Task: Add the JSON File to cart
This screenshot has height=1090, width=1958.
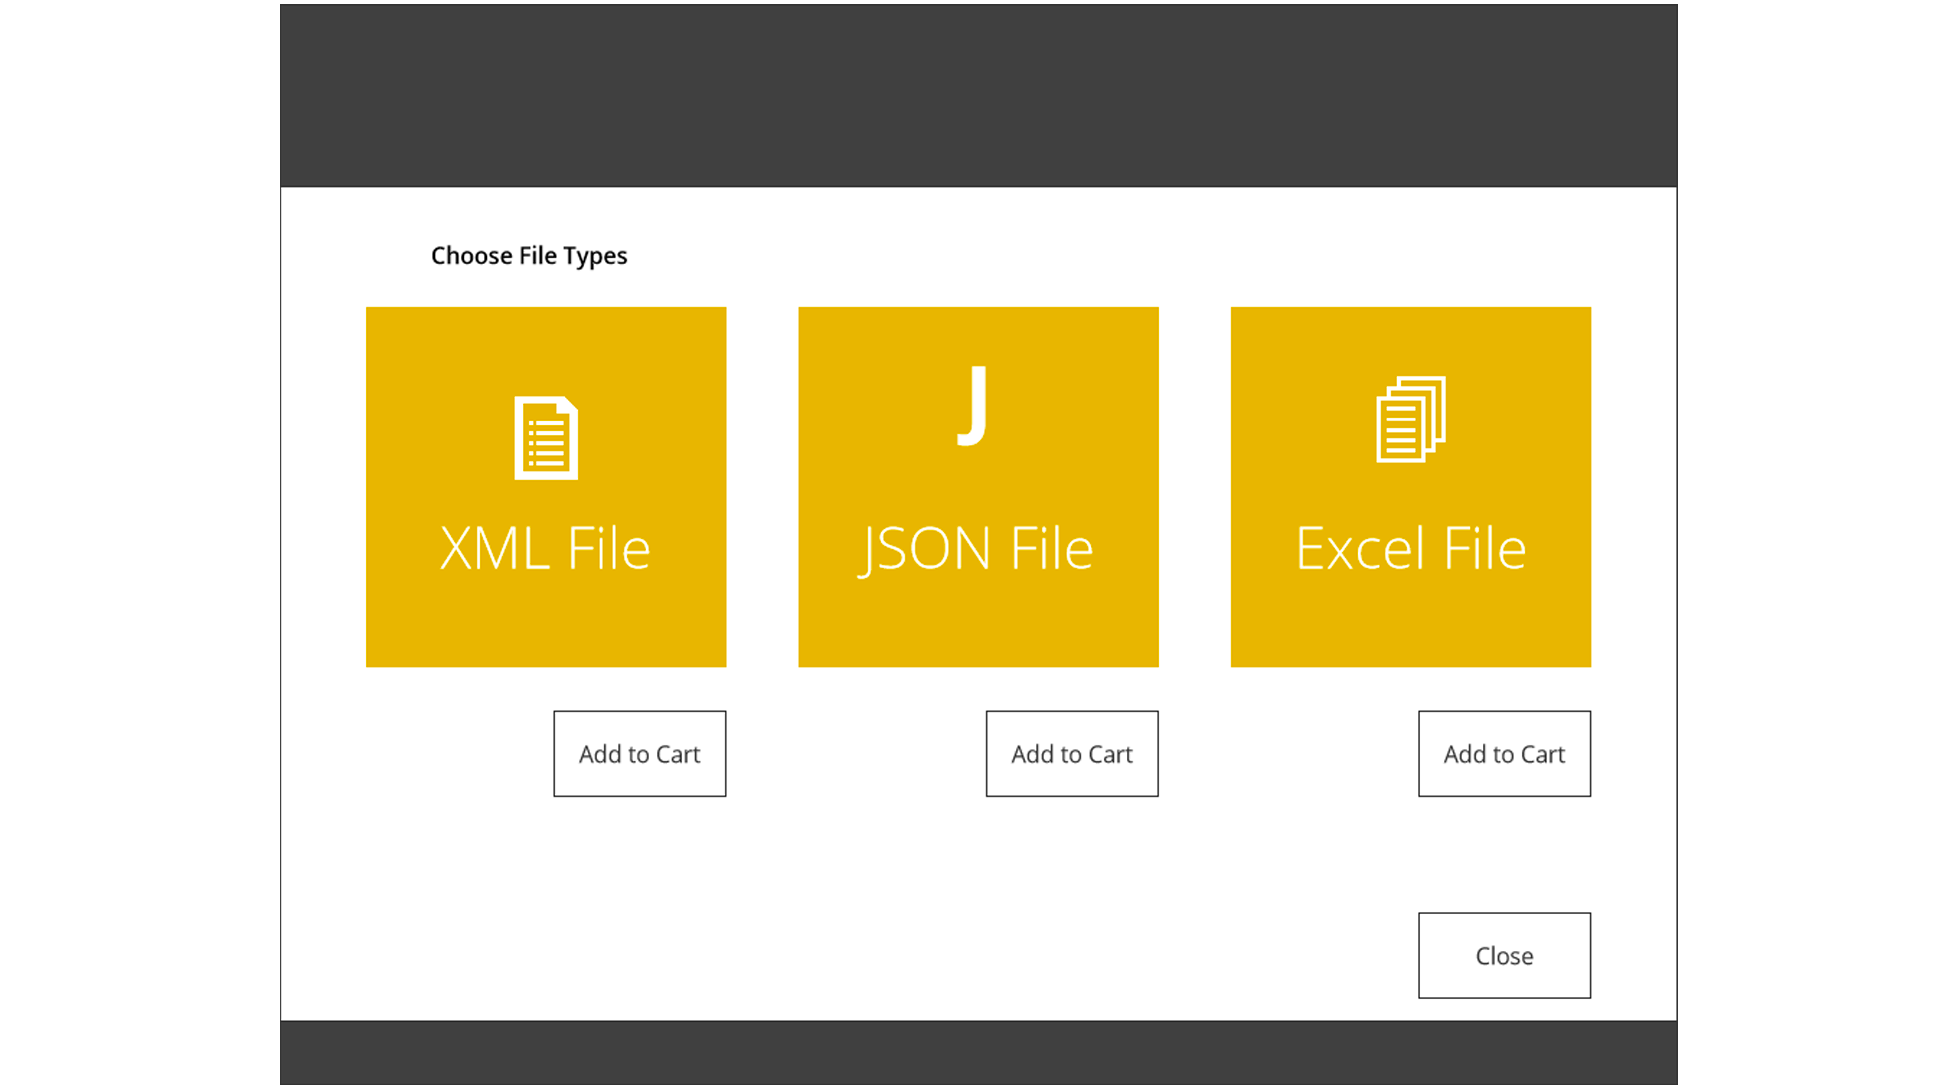Action: coord(1071,754)
